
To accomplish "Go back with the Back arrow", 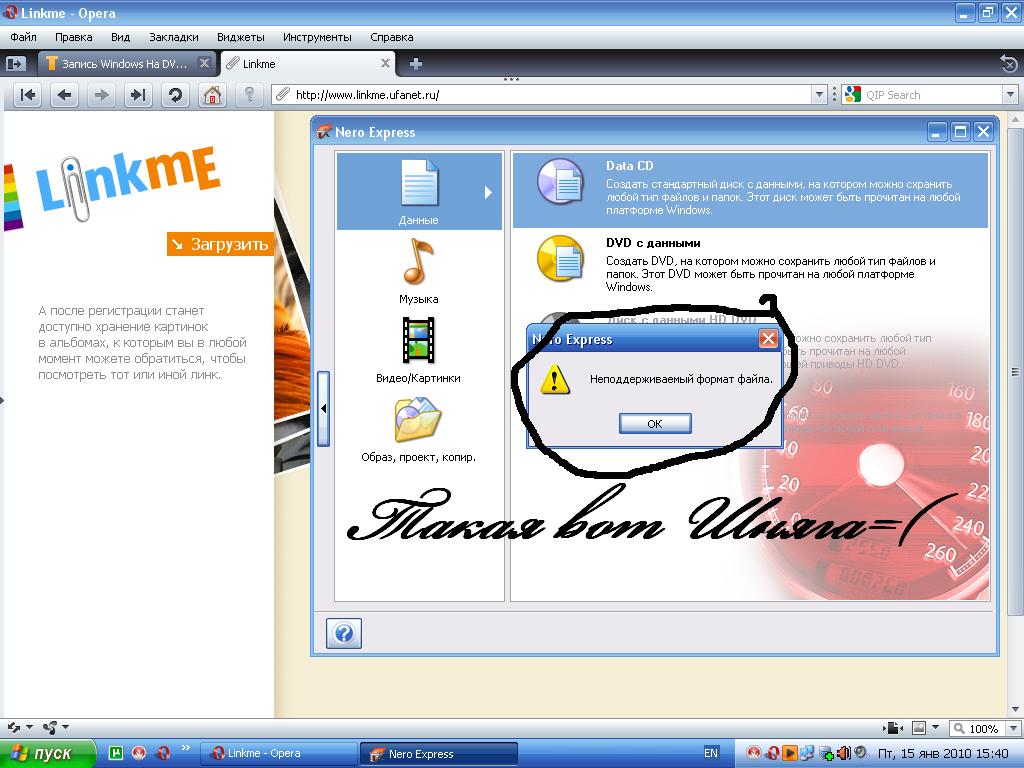I will coord(64,95).
